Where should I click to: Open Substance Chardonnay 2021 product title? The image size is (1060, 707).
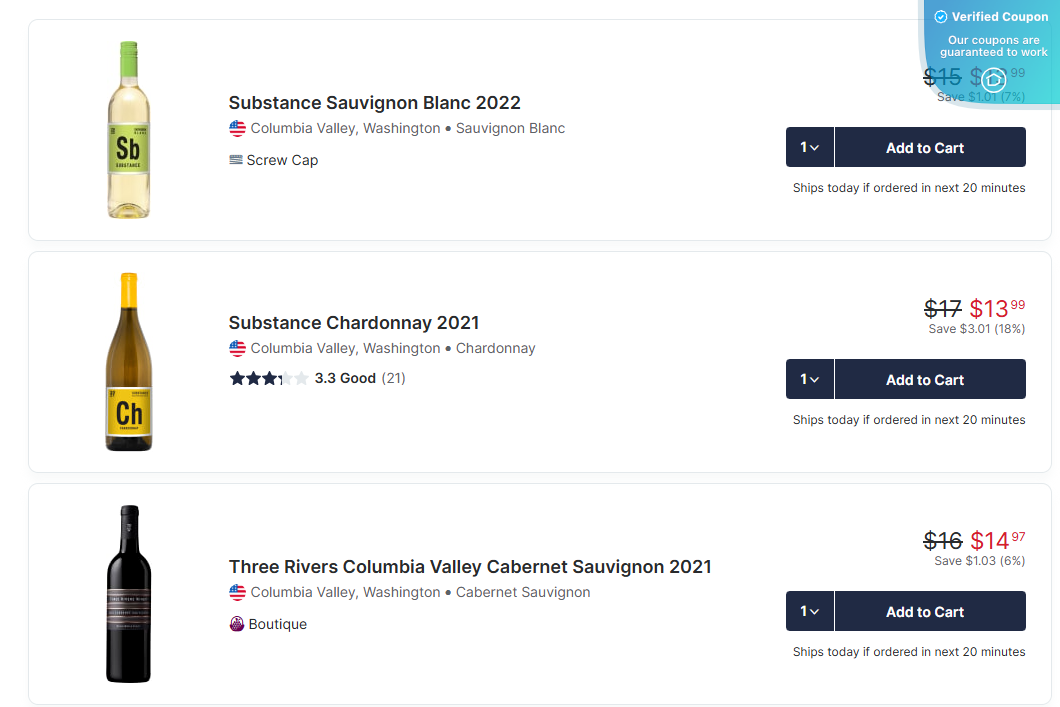(x=354, y=323)
